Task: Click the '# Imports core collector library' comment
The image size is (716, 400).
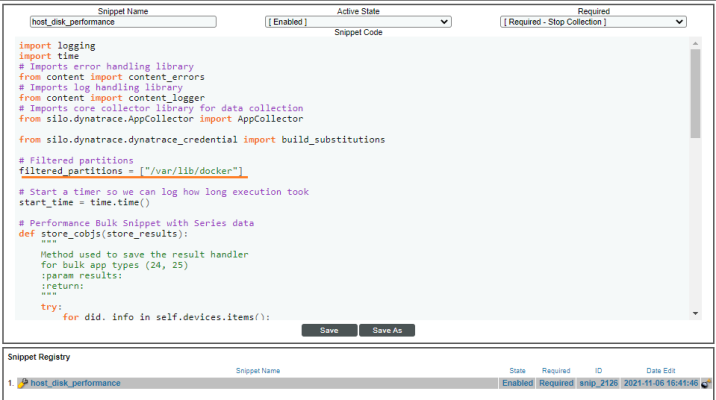Action: (x=161, y=108)
